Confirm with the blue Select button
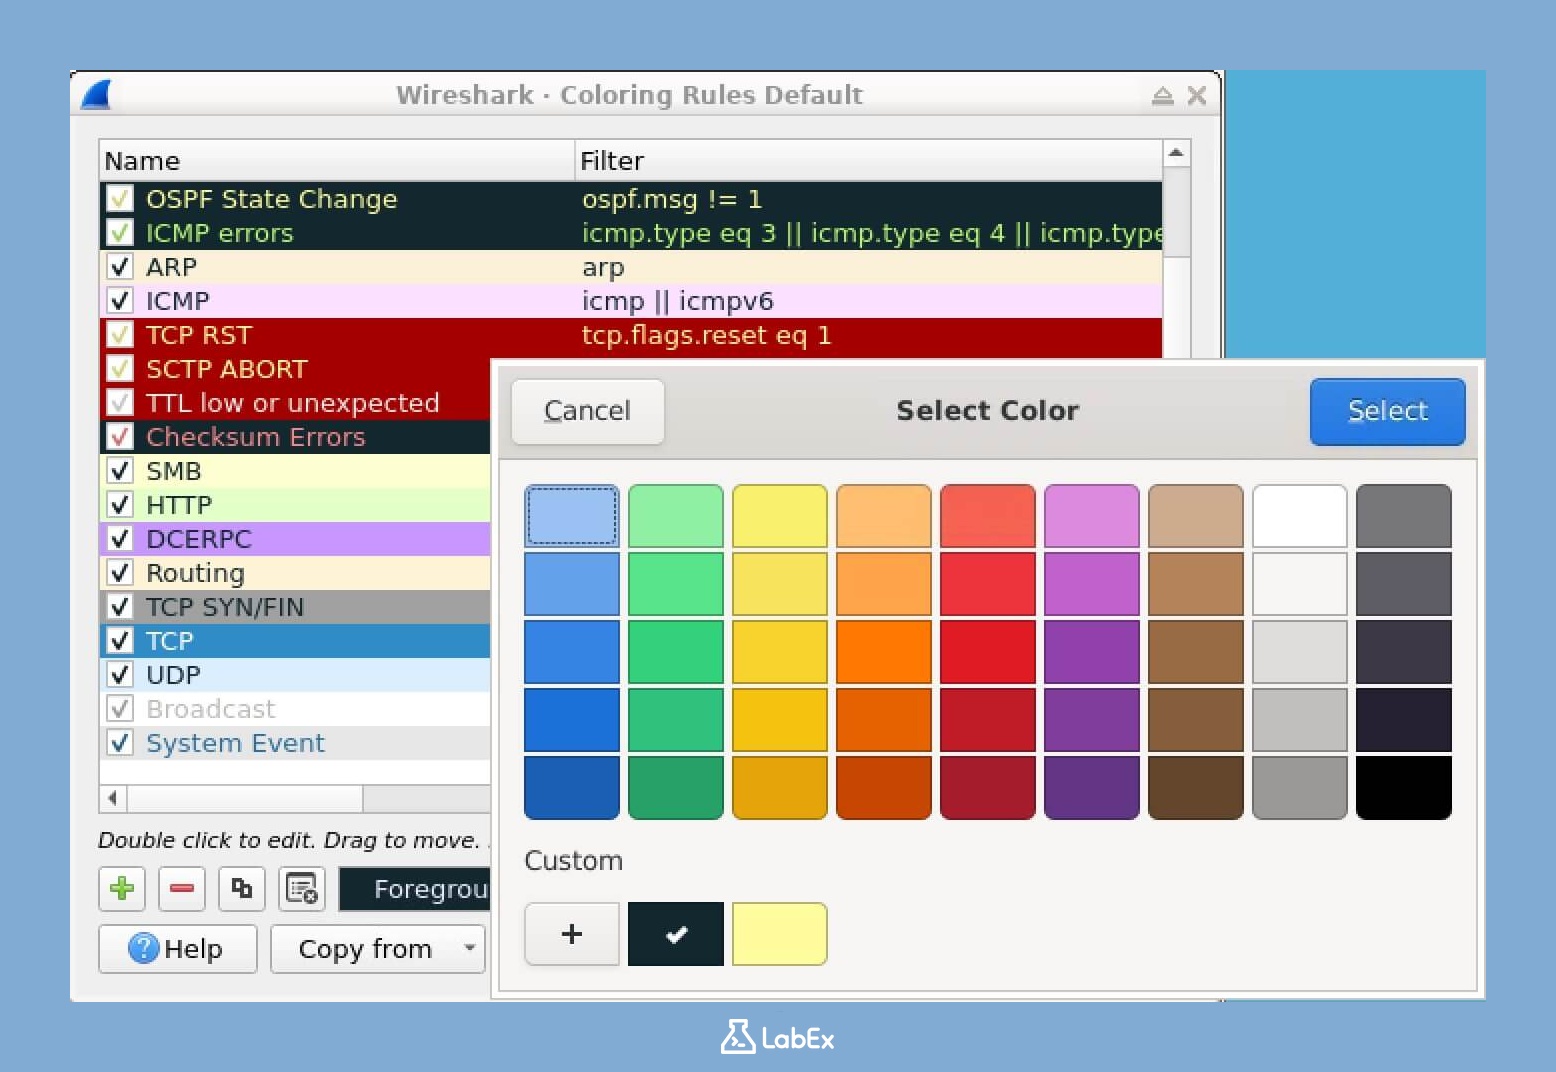This screenshot has height=1072, width=1556. pos(1386,411)
